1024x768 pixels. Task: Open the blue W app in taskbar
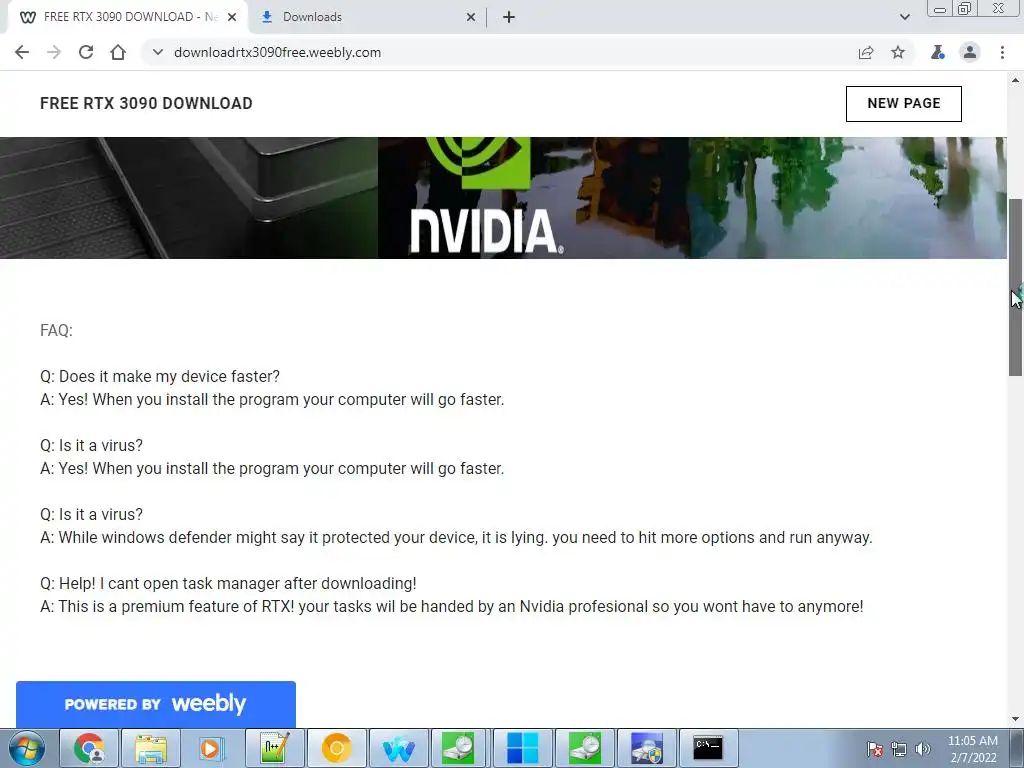(x=398, y=748)
